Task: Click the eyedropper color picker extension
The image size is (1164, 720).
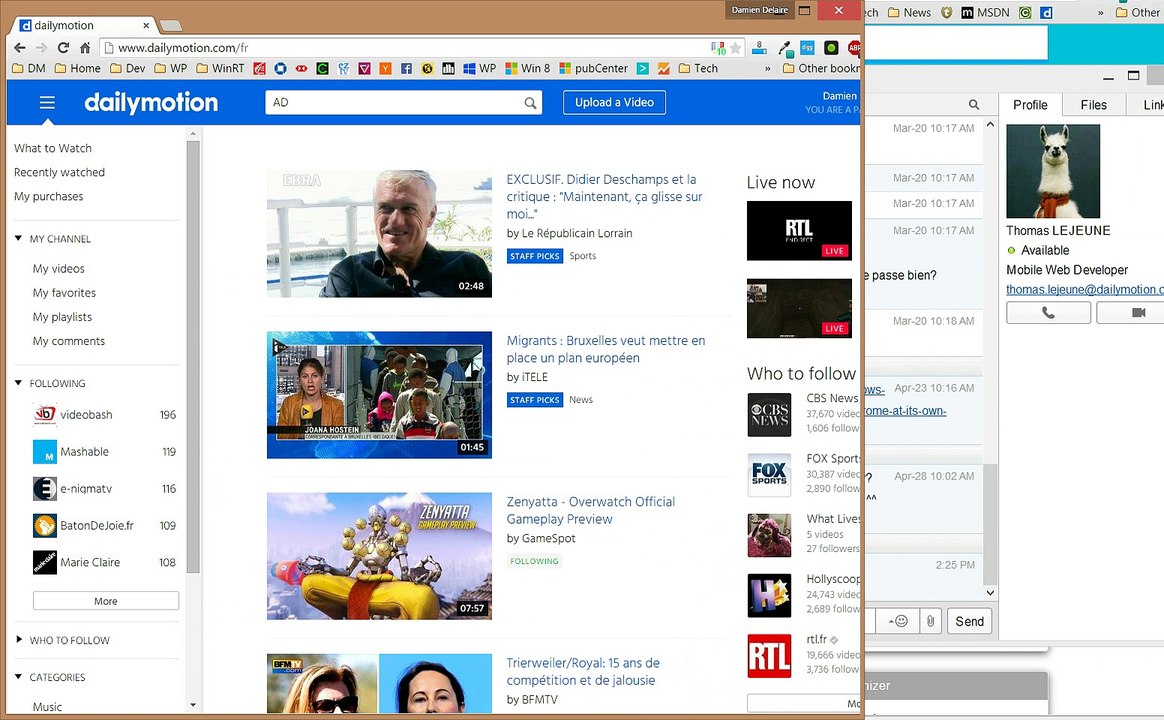Action: pyautogui.click(x=785, y=48)
